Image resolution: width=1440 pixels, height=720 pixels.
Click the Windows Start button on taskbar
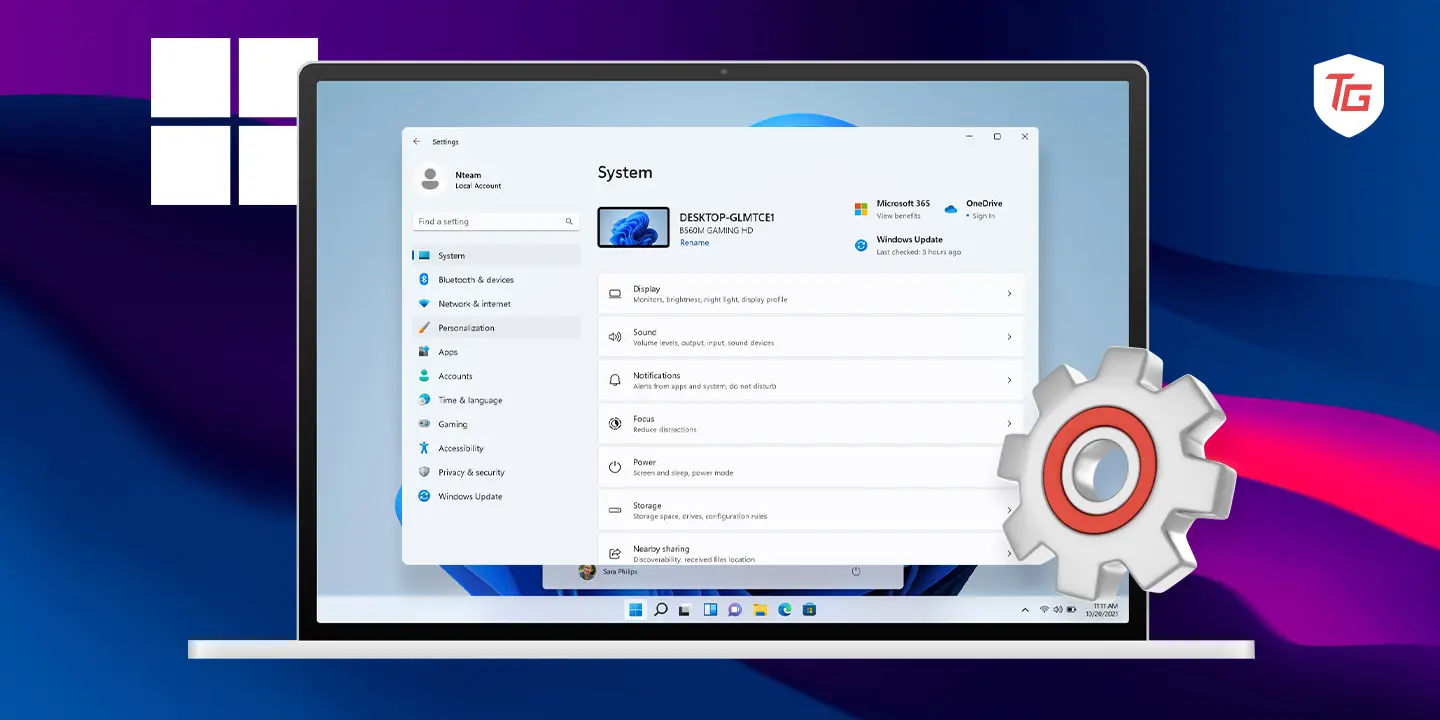[635, 609]
